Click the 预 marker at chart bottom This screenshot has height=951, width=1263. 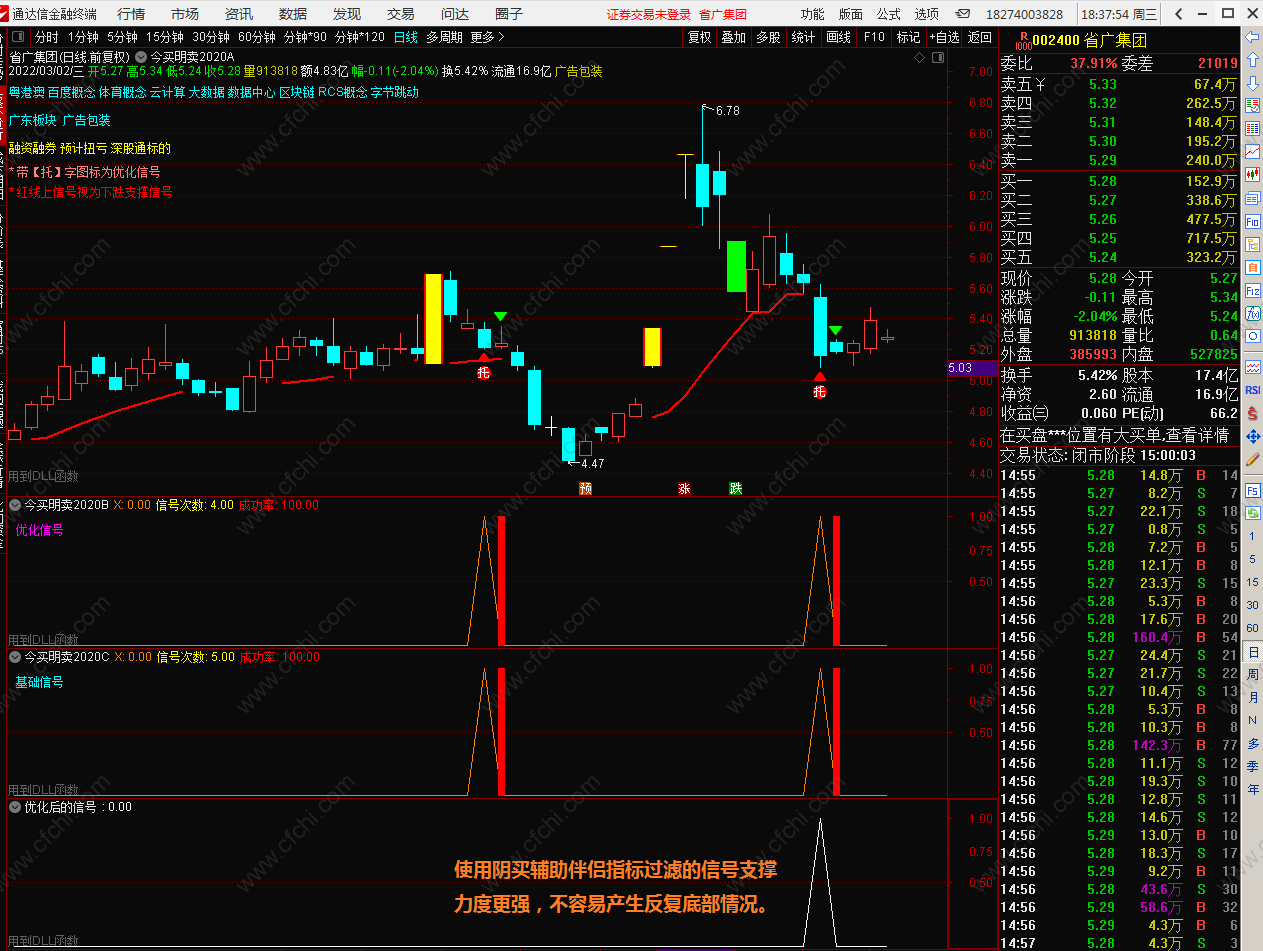tap(585, 489)
